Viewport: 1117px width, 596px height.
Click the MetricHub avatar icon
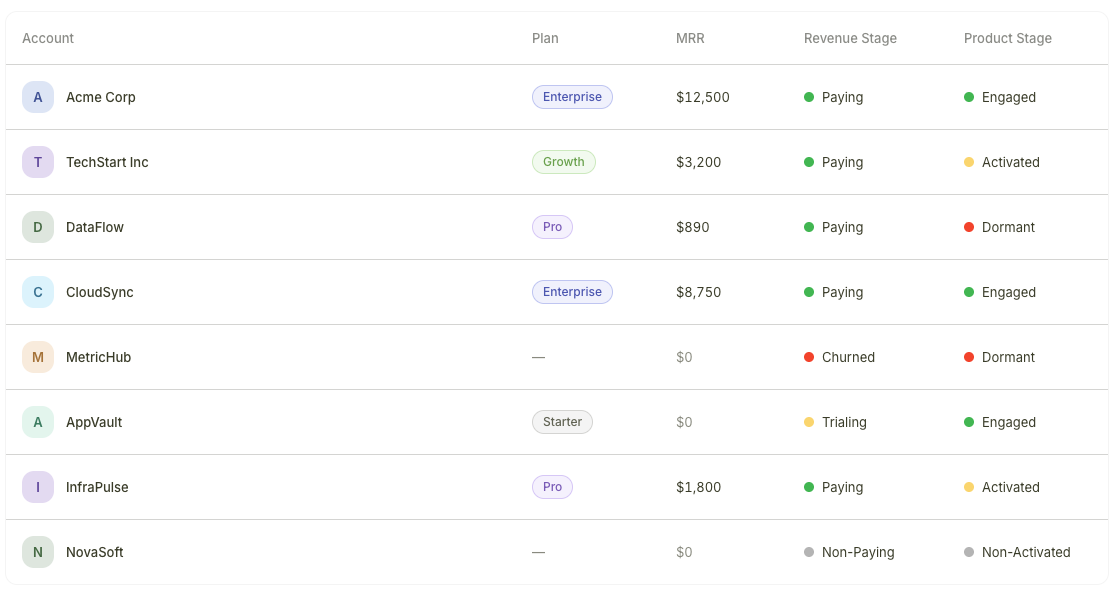click(38, 356)
